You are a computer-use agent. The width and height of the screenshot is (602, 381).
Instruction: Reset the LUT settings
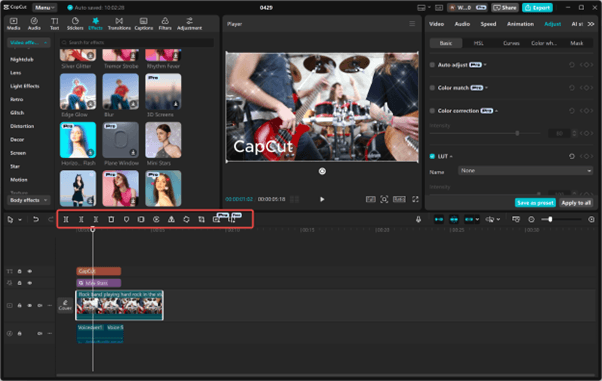point(572,156)
